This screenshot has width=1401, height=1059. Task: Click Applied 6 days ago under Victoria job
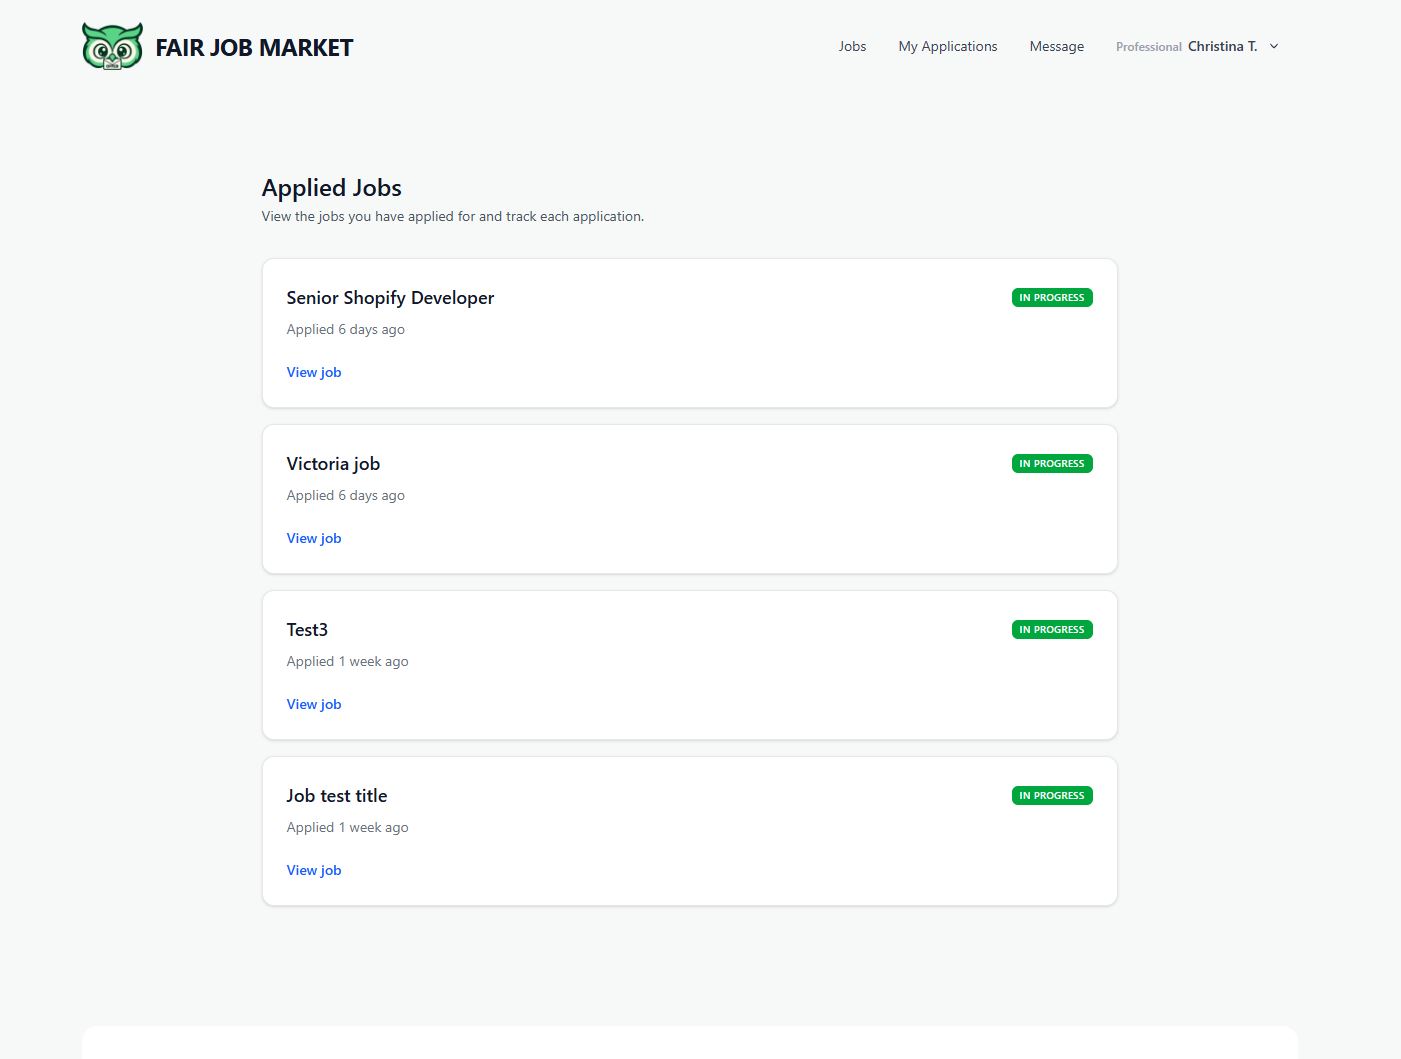pyautogui.click(x=346, y=495)
